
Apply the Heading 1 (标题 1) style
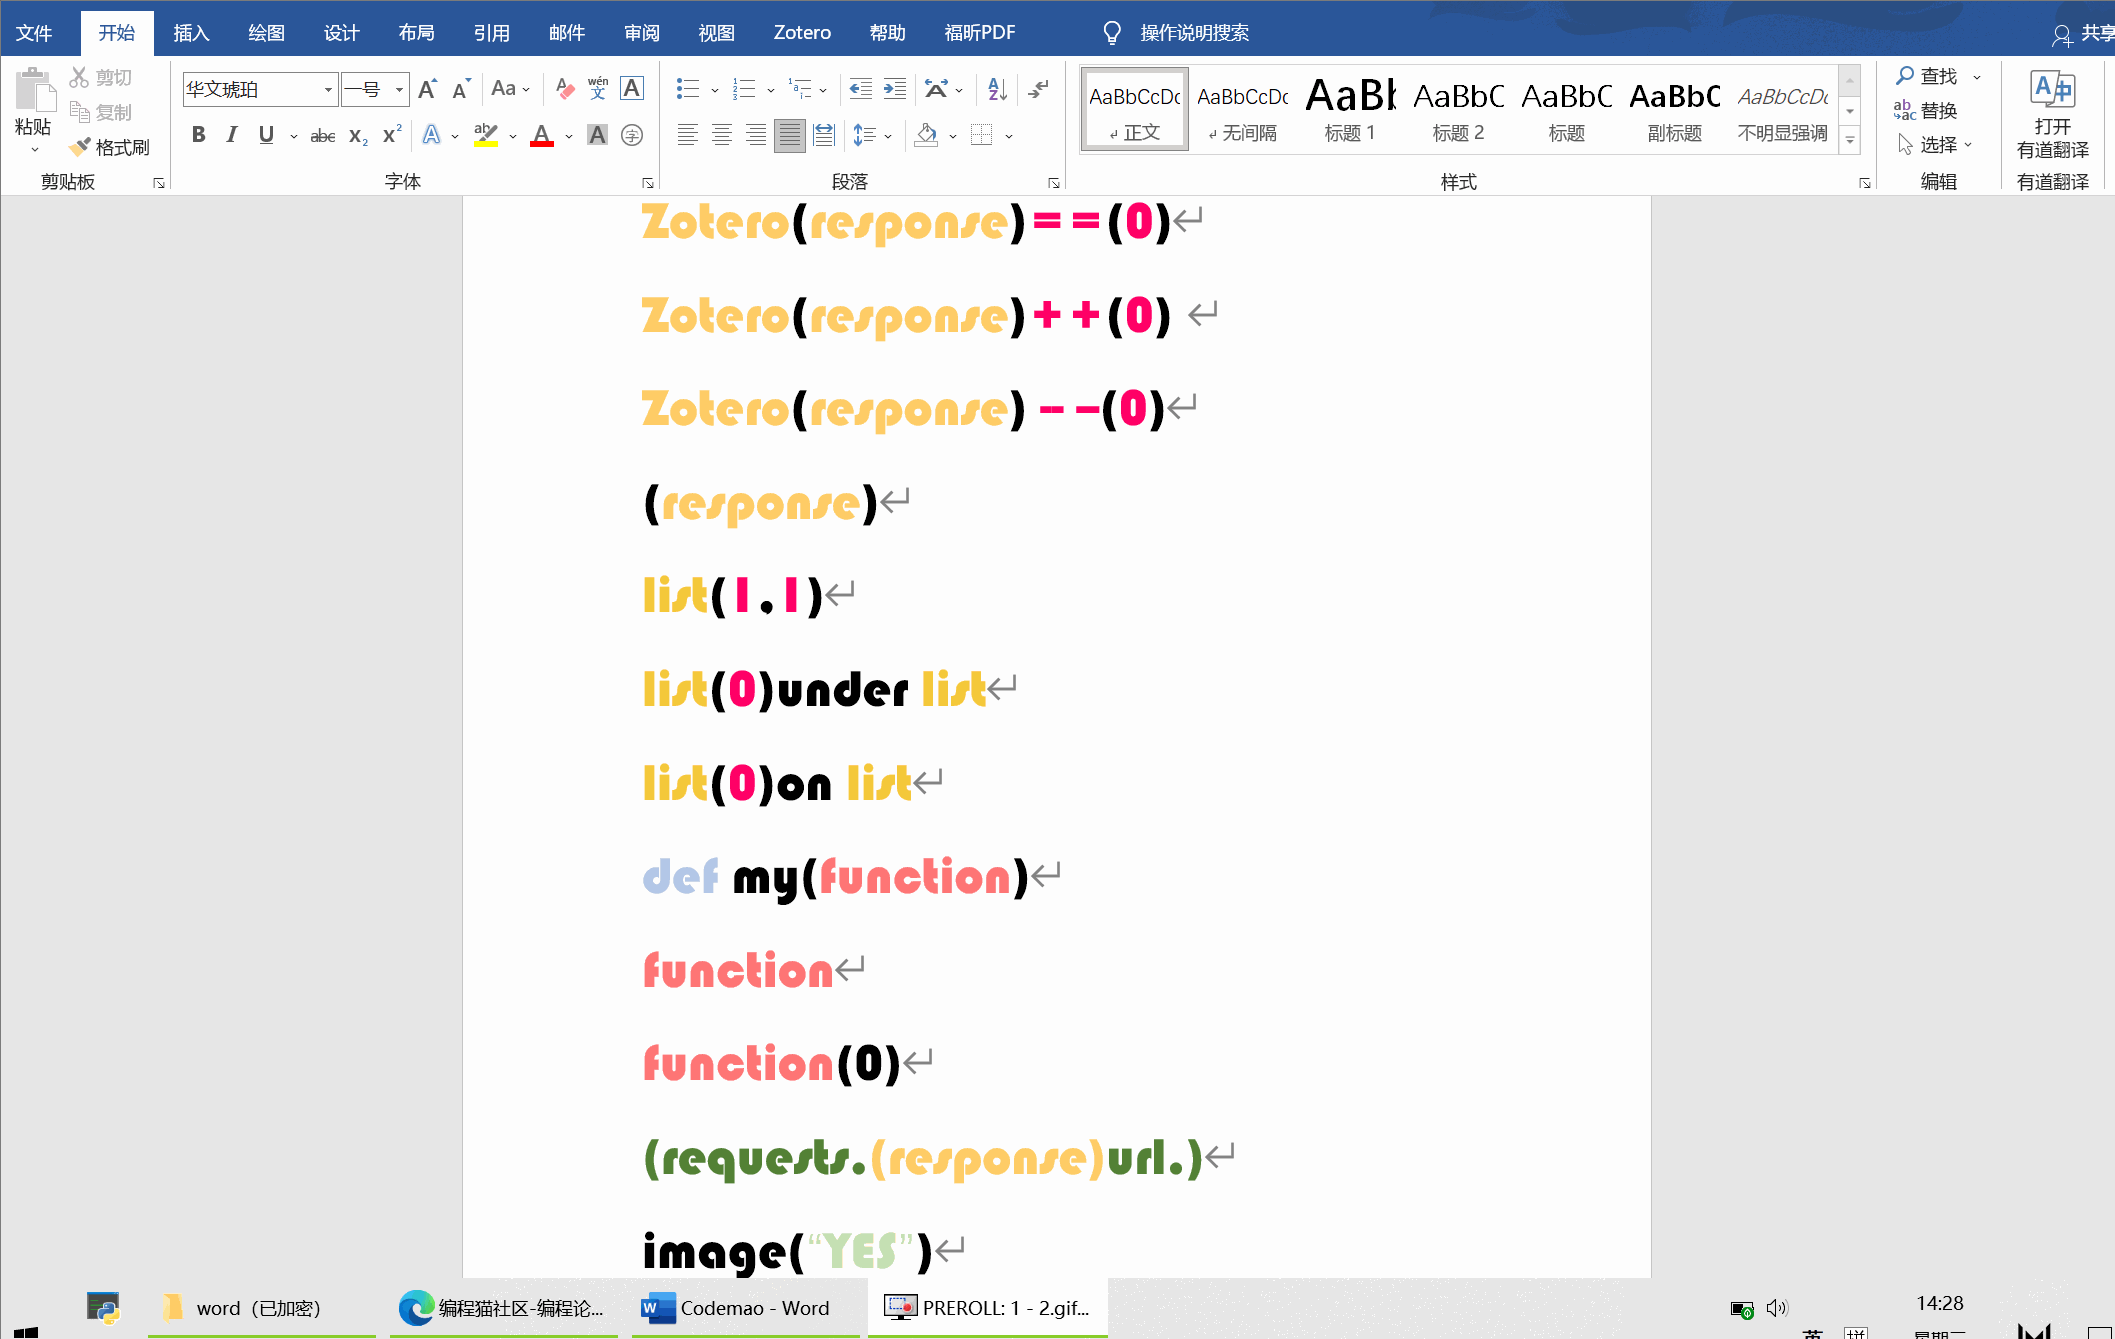[1350, 110]
